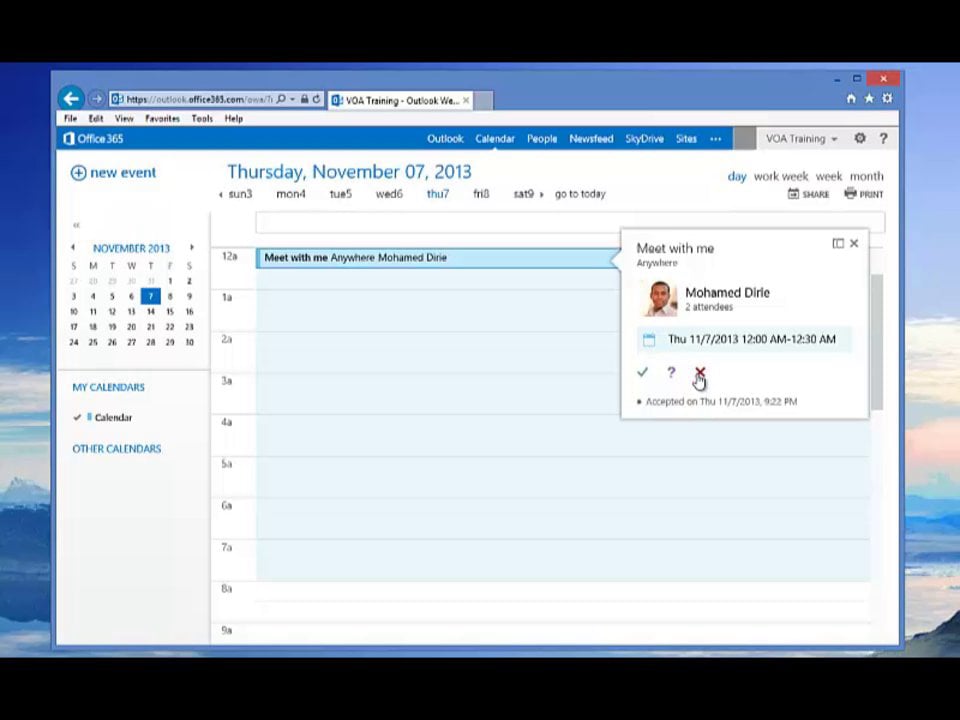Click the browser URL address field
960x720 pixels.
(x=199, y=99)
